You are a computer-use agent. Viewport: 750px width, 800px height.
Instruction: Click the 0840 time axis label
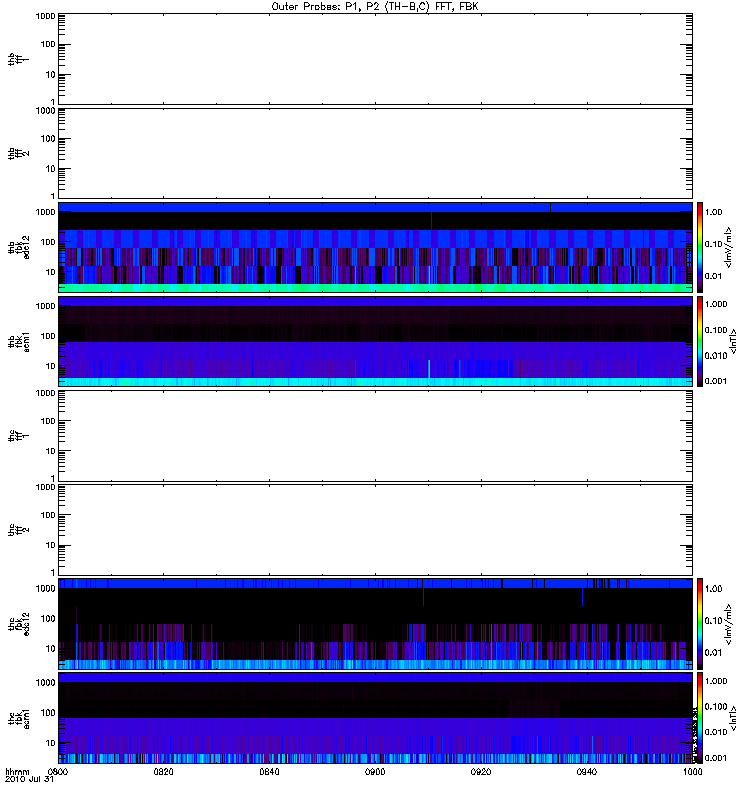pos(269,771)
